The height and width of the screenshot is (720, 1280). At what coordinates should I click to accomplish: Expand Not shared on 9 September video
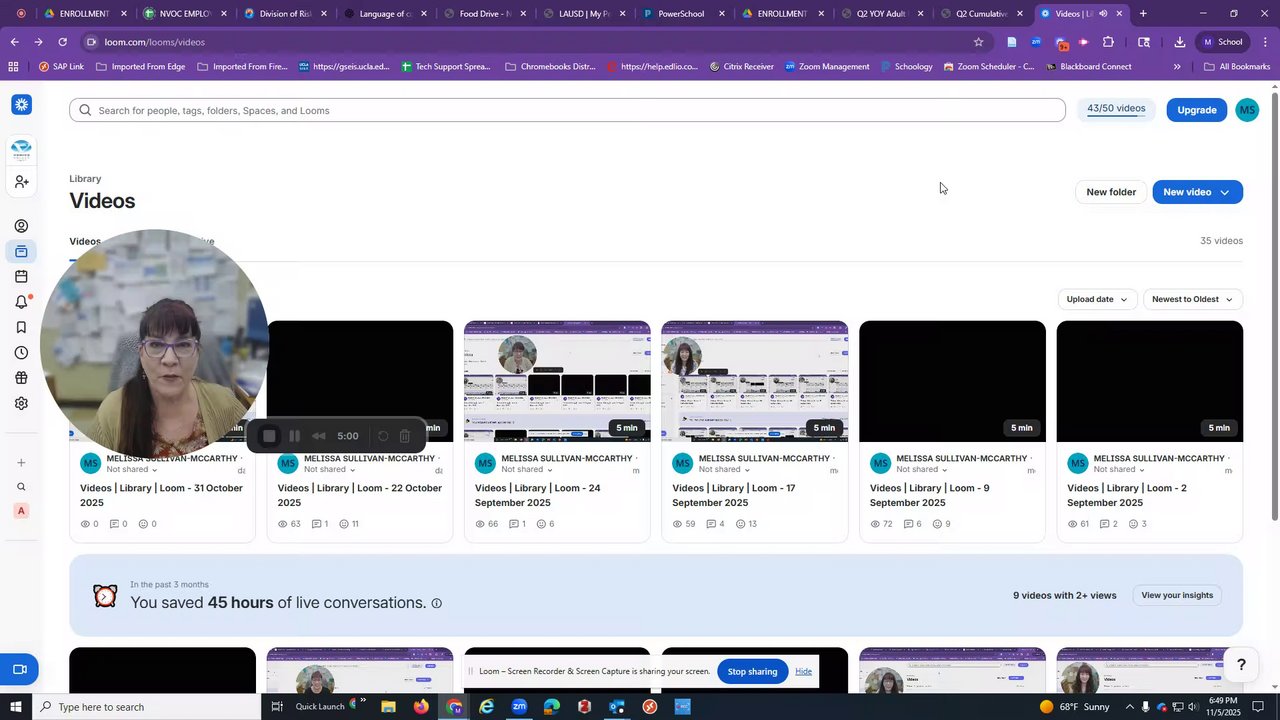921,469
